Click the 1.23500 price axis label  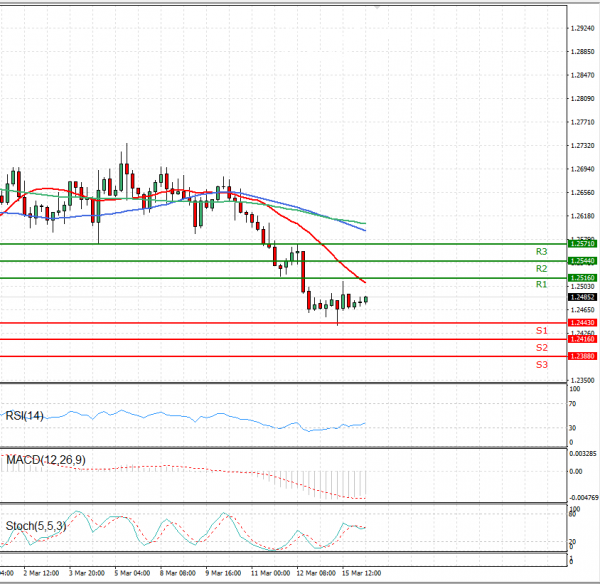click(582, 380)
